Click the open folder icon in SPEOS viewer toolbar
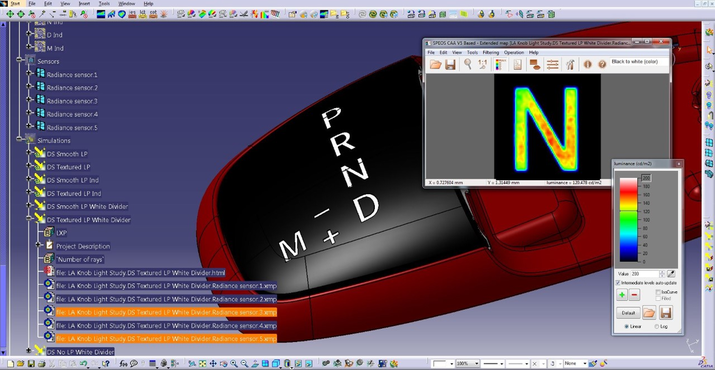Screen dimensions: 715x370 pyautogui.click(x=435, y=64)
